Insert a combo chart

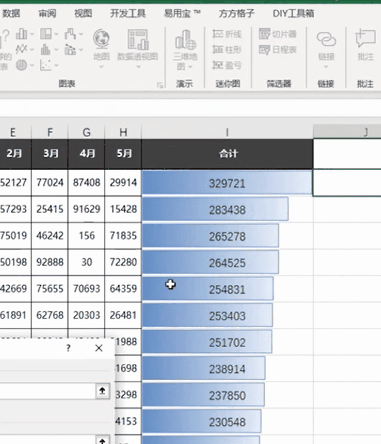[x=70, y=49]
